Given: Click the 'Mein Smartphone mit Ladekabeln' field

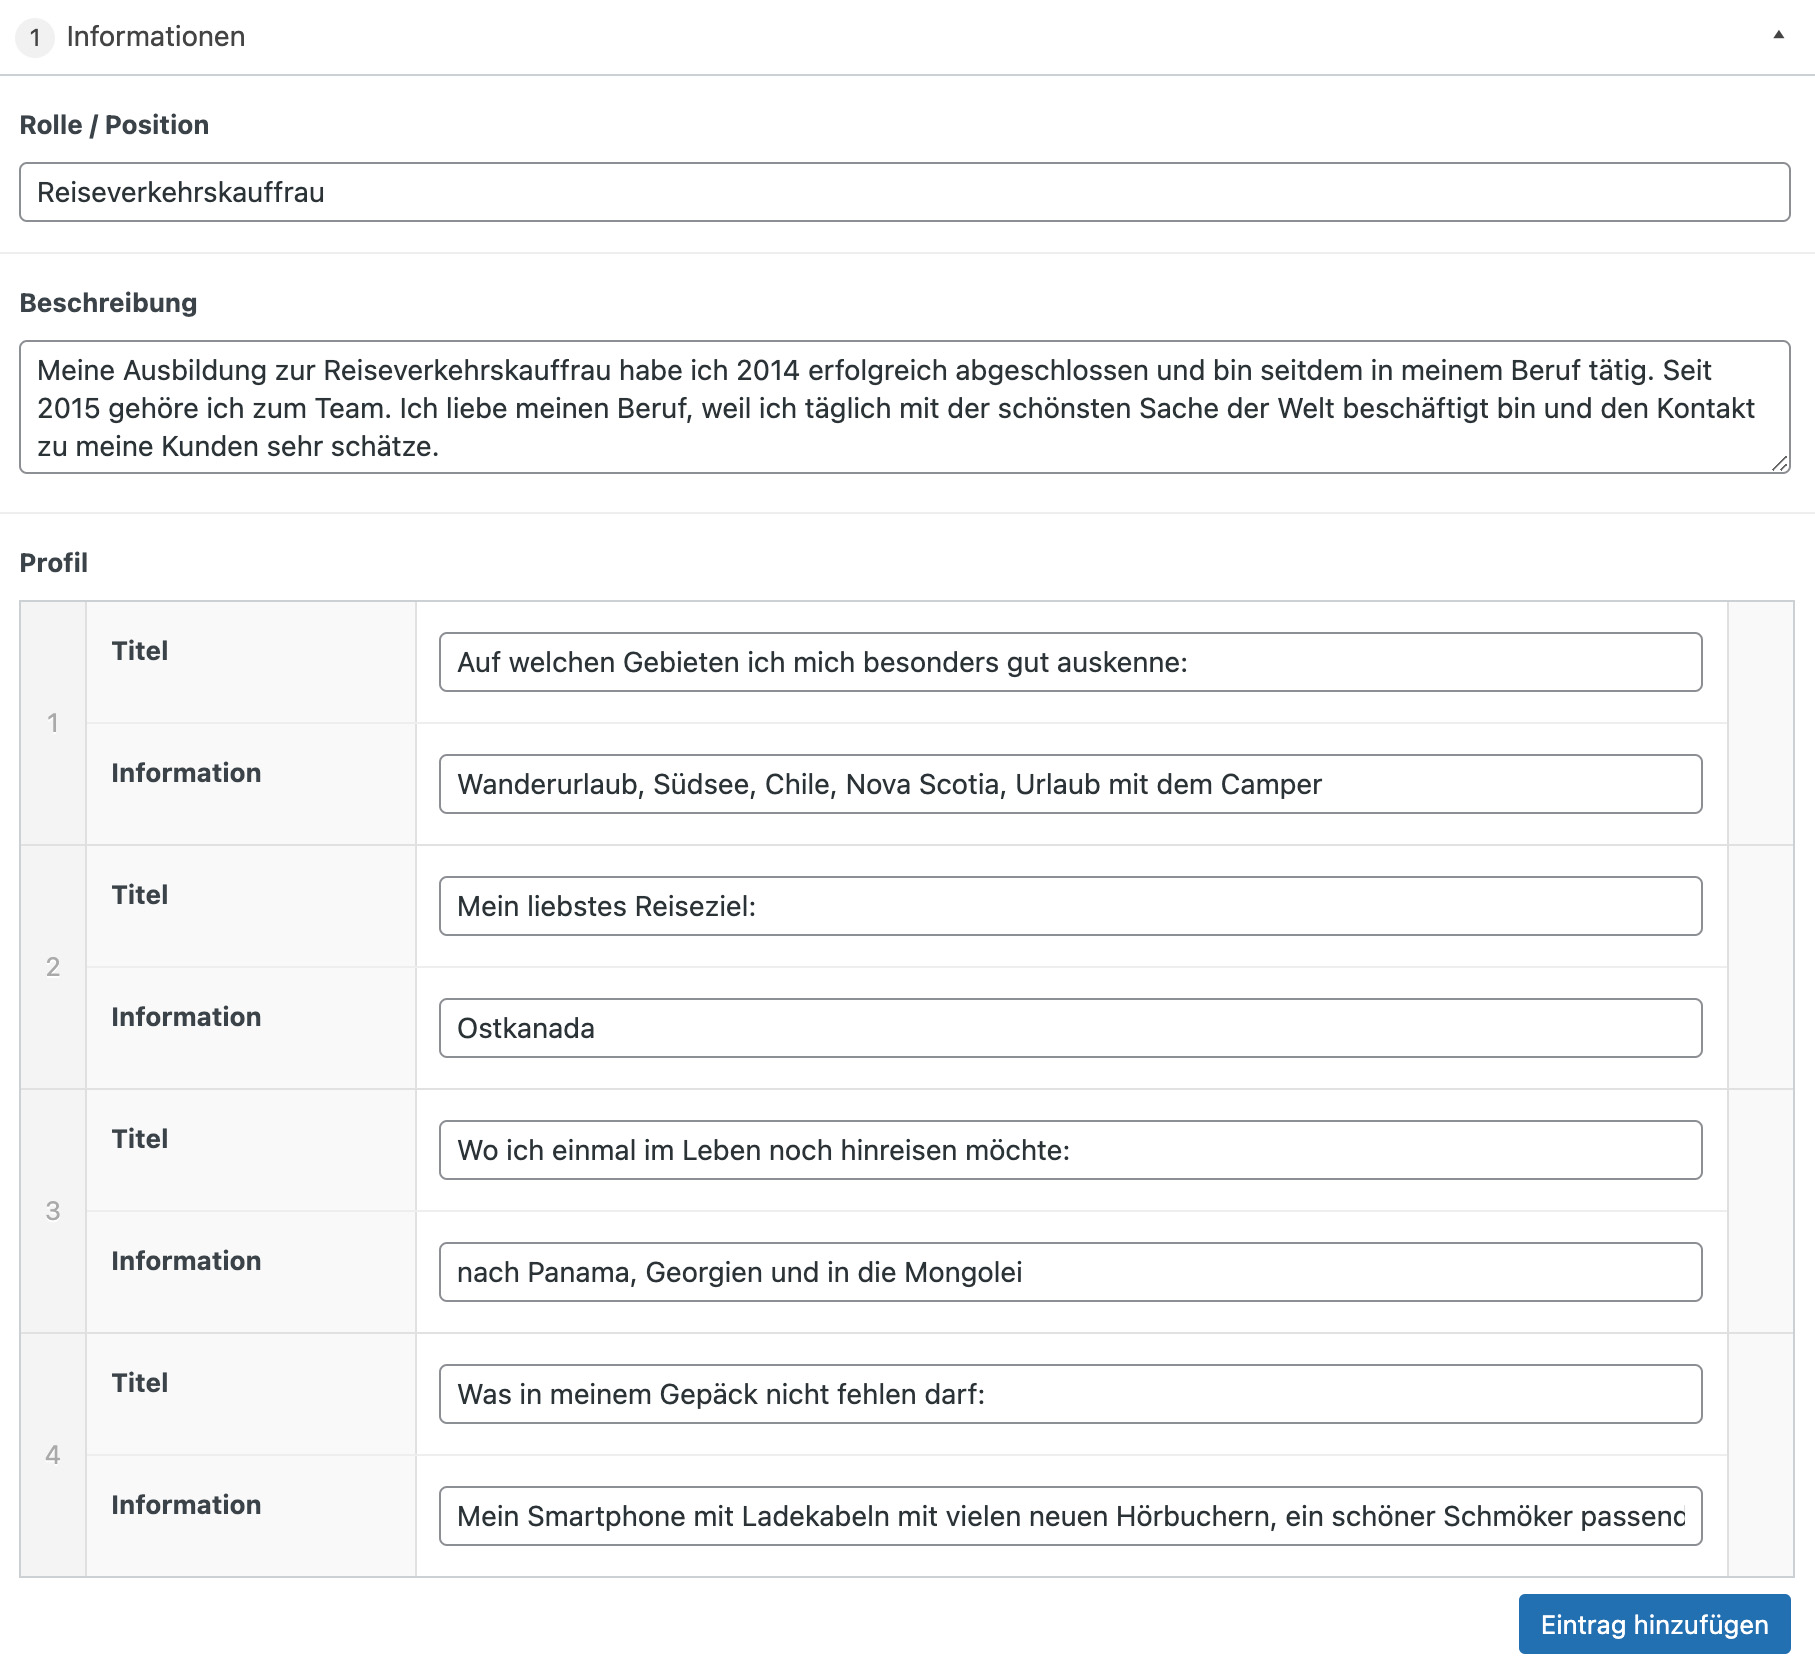Looking at the screenshot, I should [1070, 1516].
